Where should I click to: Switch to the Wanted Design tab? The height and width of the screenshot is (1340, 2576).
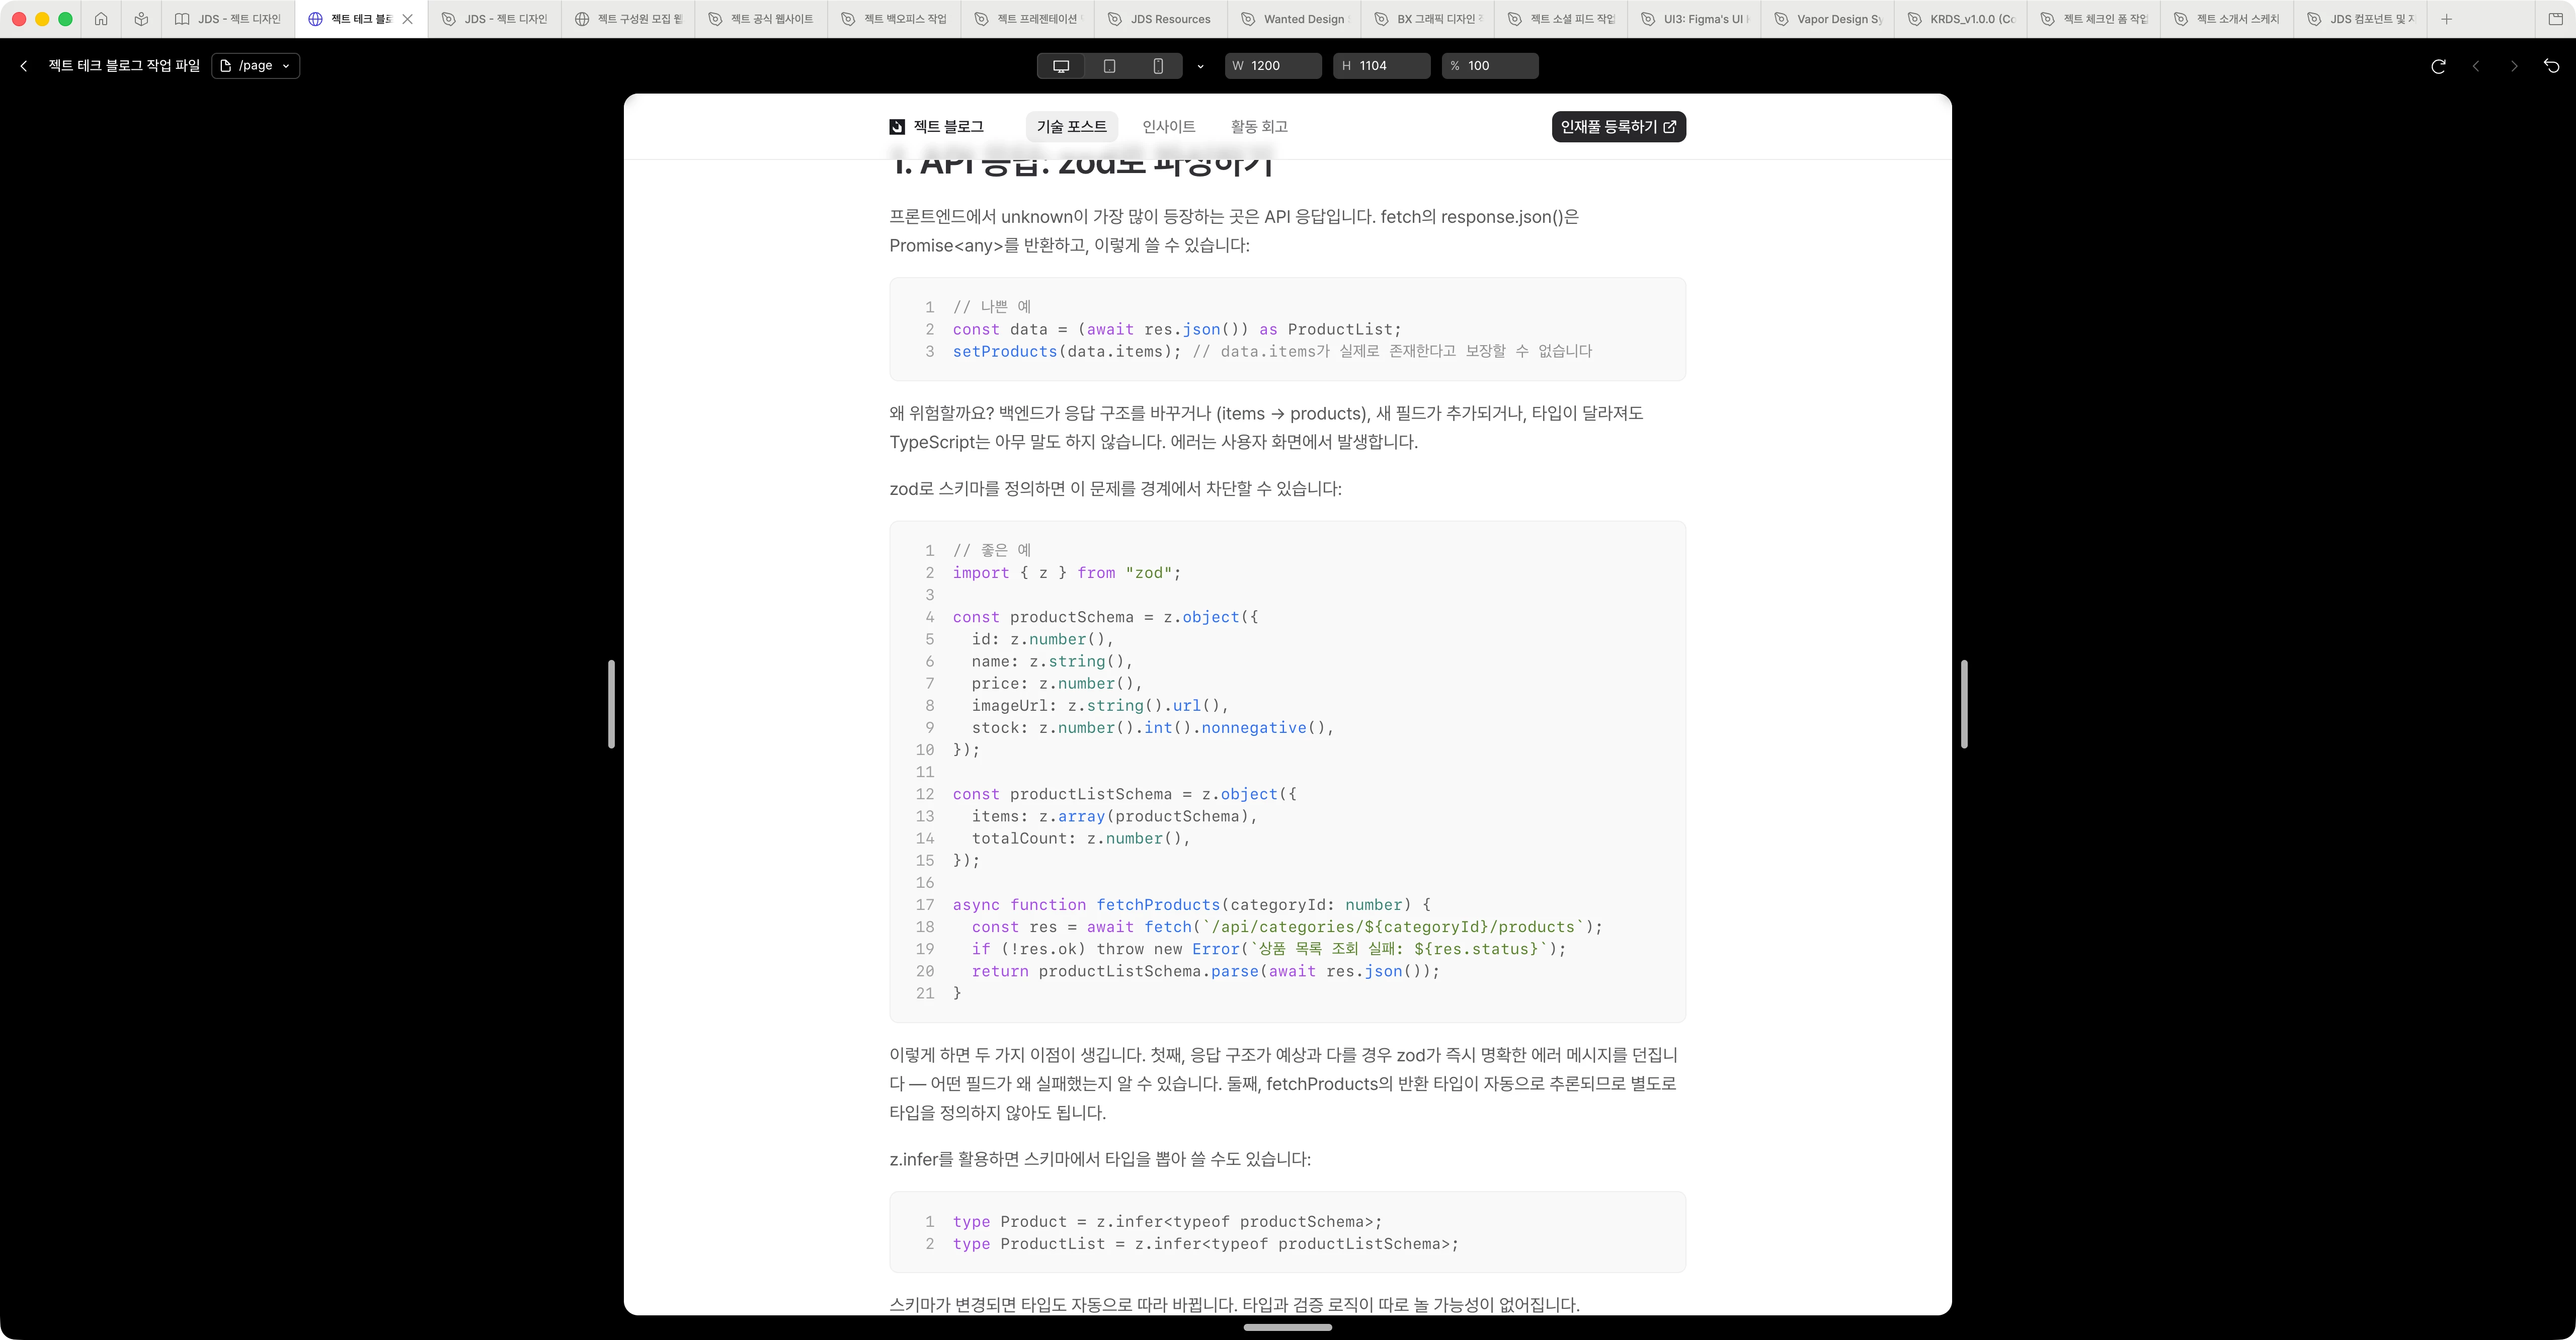pos(1293,19)
